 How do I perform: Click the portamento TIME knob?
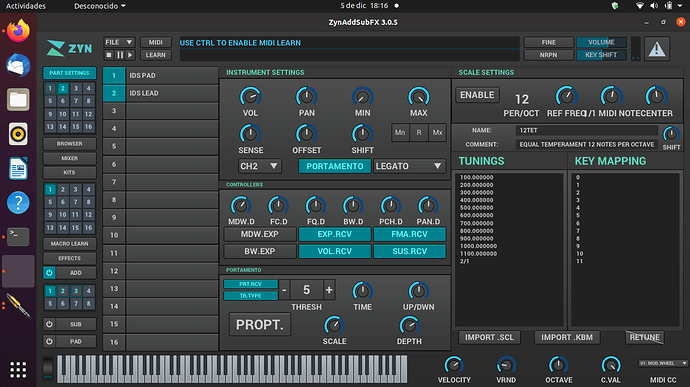(x=363, y=291)
